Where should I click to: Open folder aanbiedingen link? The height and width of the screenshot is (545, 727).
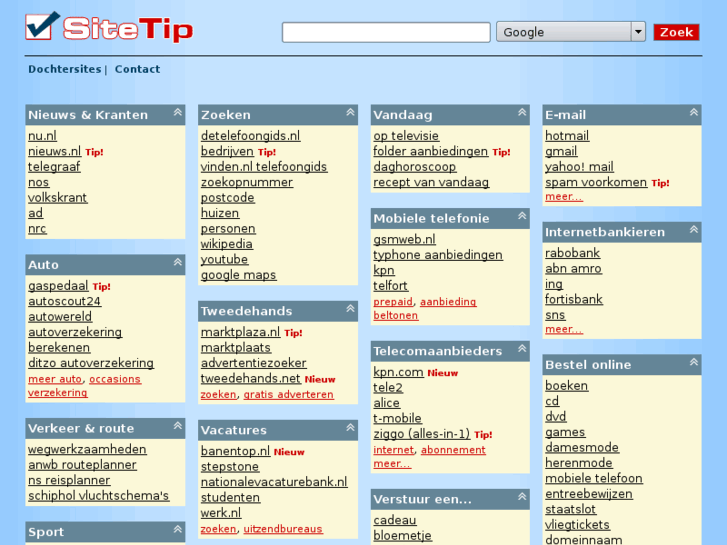coord(430,151)
